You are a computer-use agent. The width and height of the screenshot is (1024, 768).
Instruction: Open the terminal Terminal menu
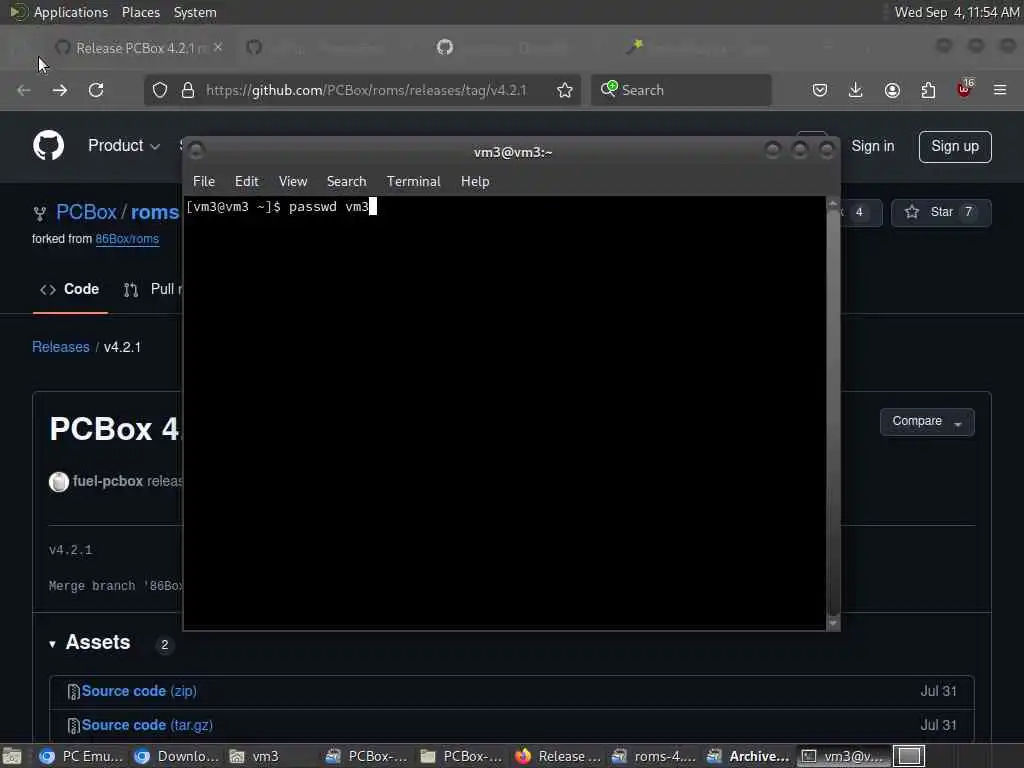pyautogui.click(x=413, y=182)
